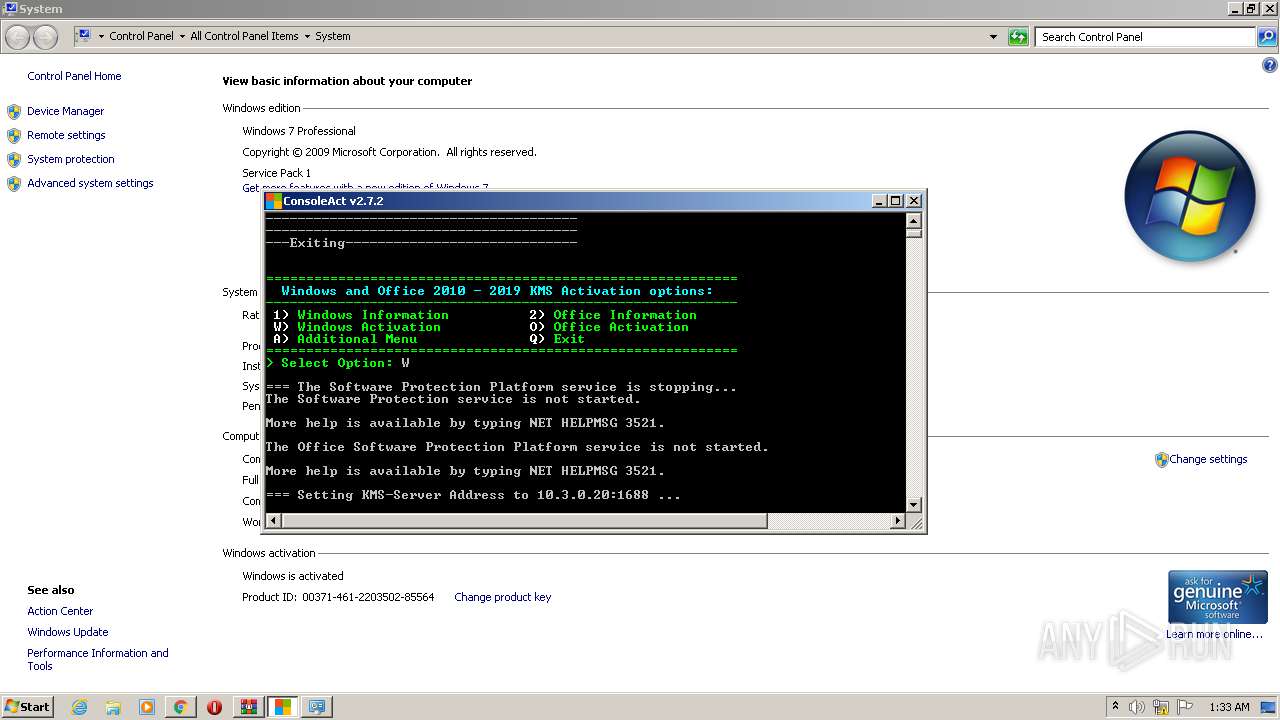Open Action Center under See also
The width and height of the screenshot is (1280, 720).
coord(60,611)
